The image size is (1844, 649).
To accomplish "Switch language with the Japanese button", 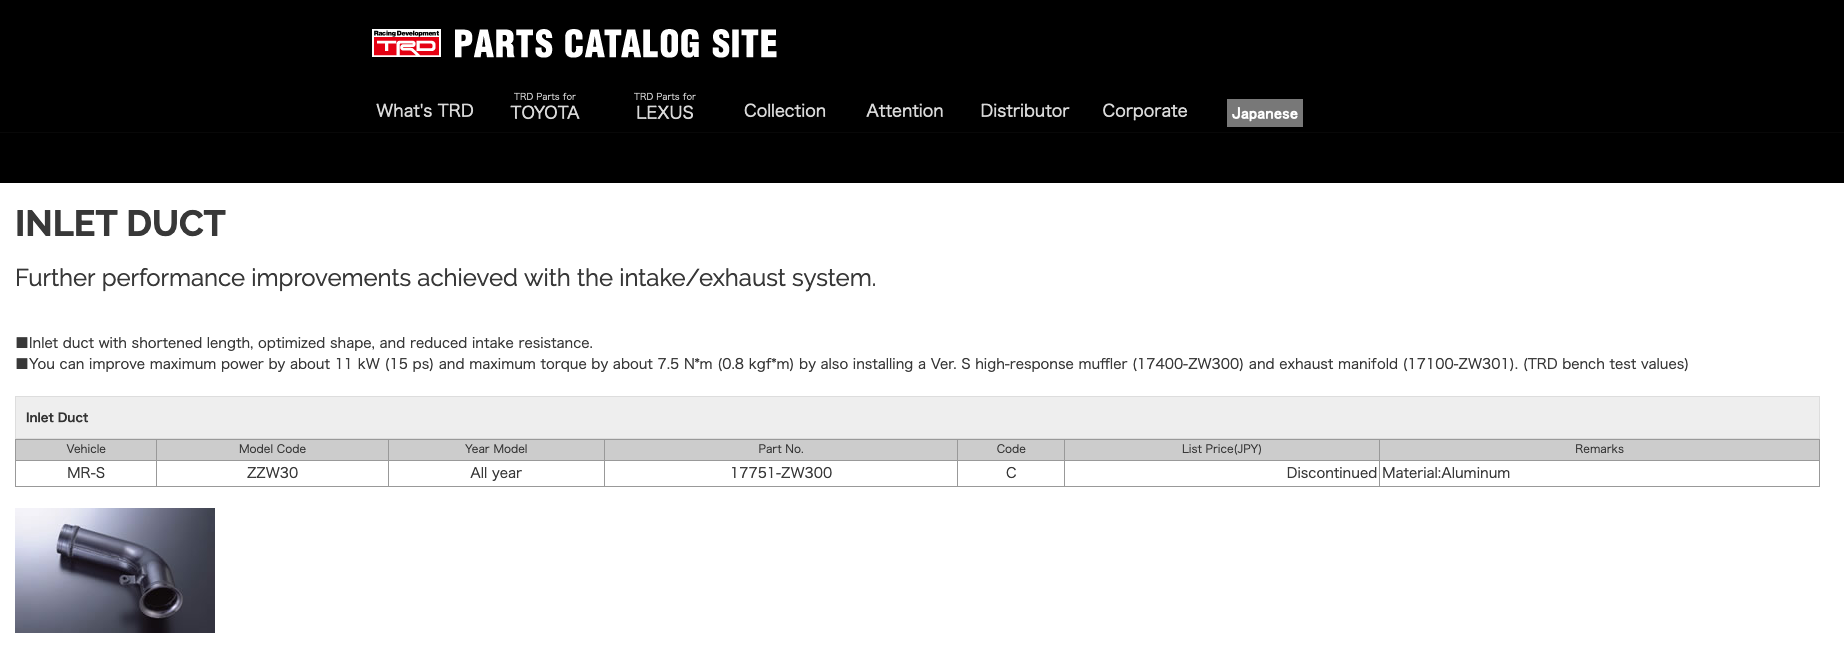I will tap(1265, 113).
